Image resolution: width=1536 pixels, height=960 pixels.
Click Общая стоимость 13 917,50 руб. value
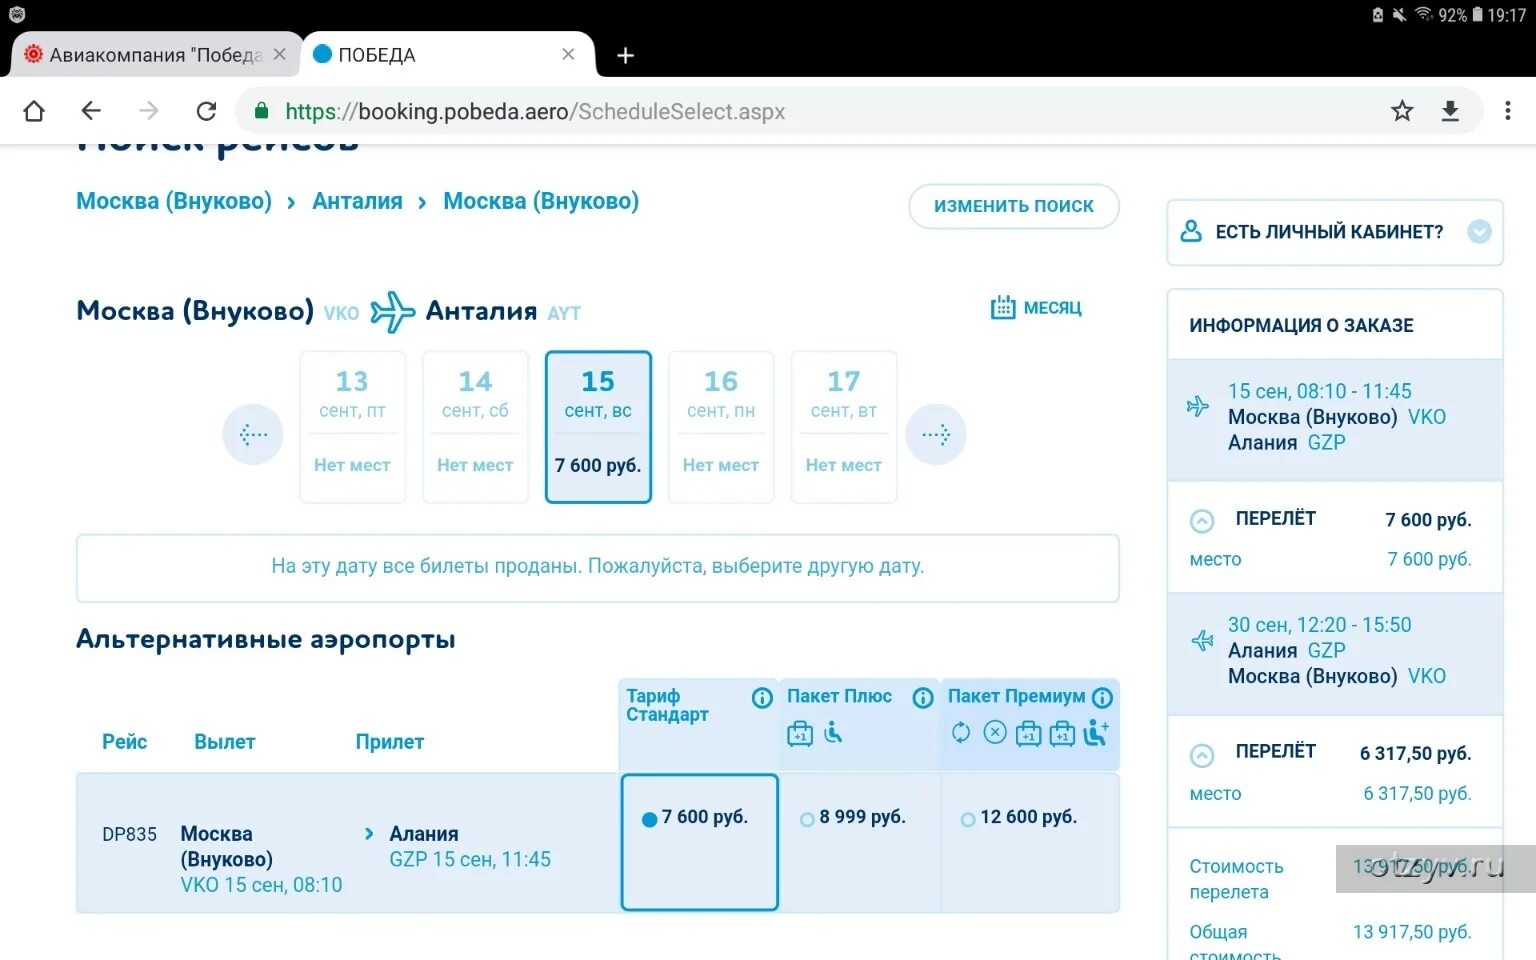pos(1412,932)
